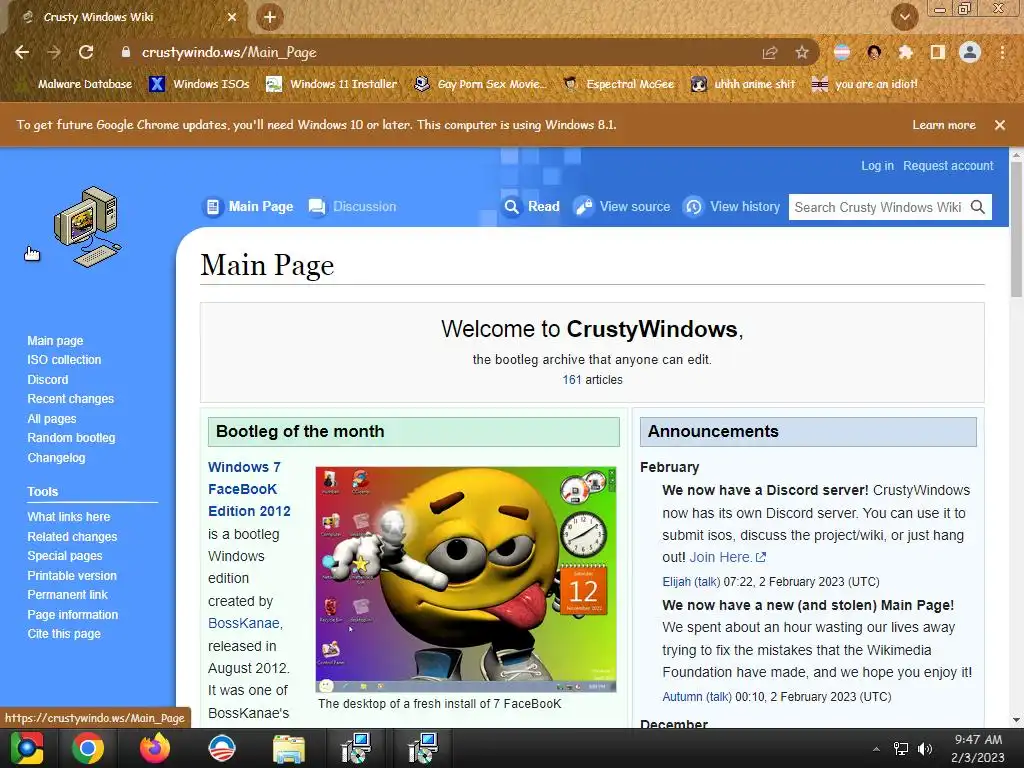The width and height of the screenshot is (1024, 768).
Task: Click What links here under Tools
Action: pos(69,517)
